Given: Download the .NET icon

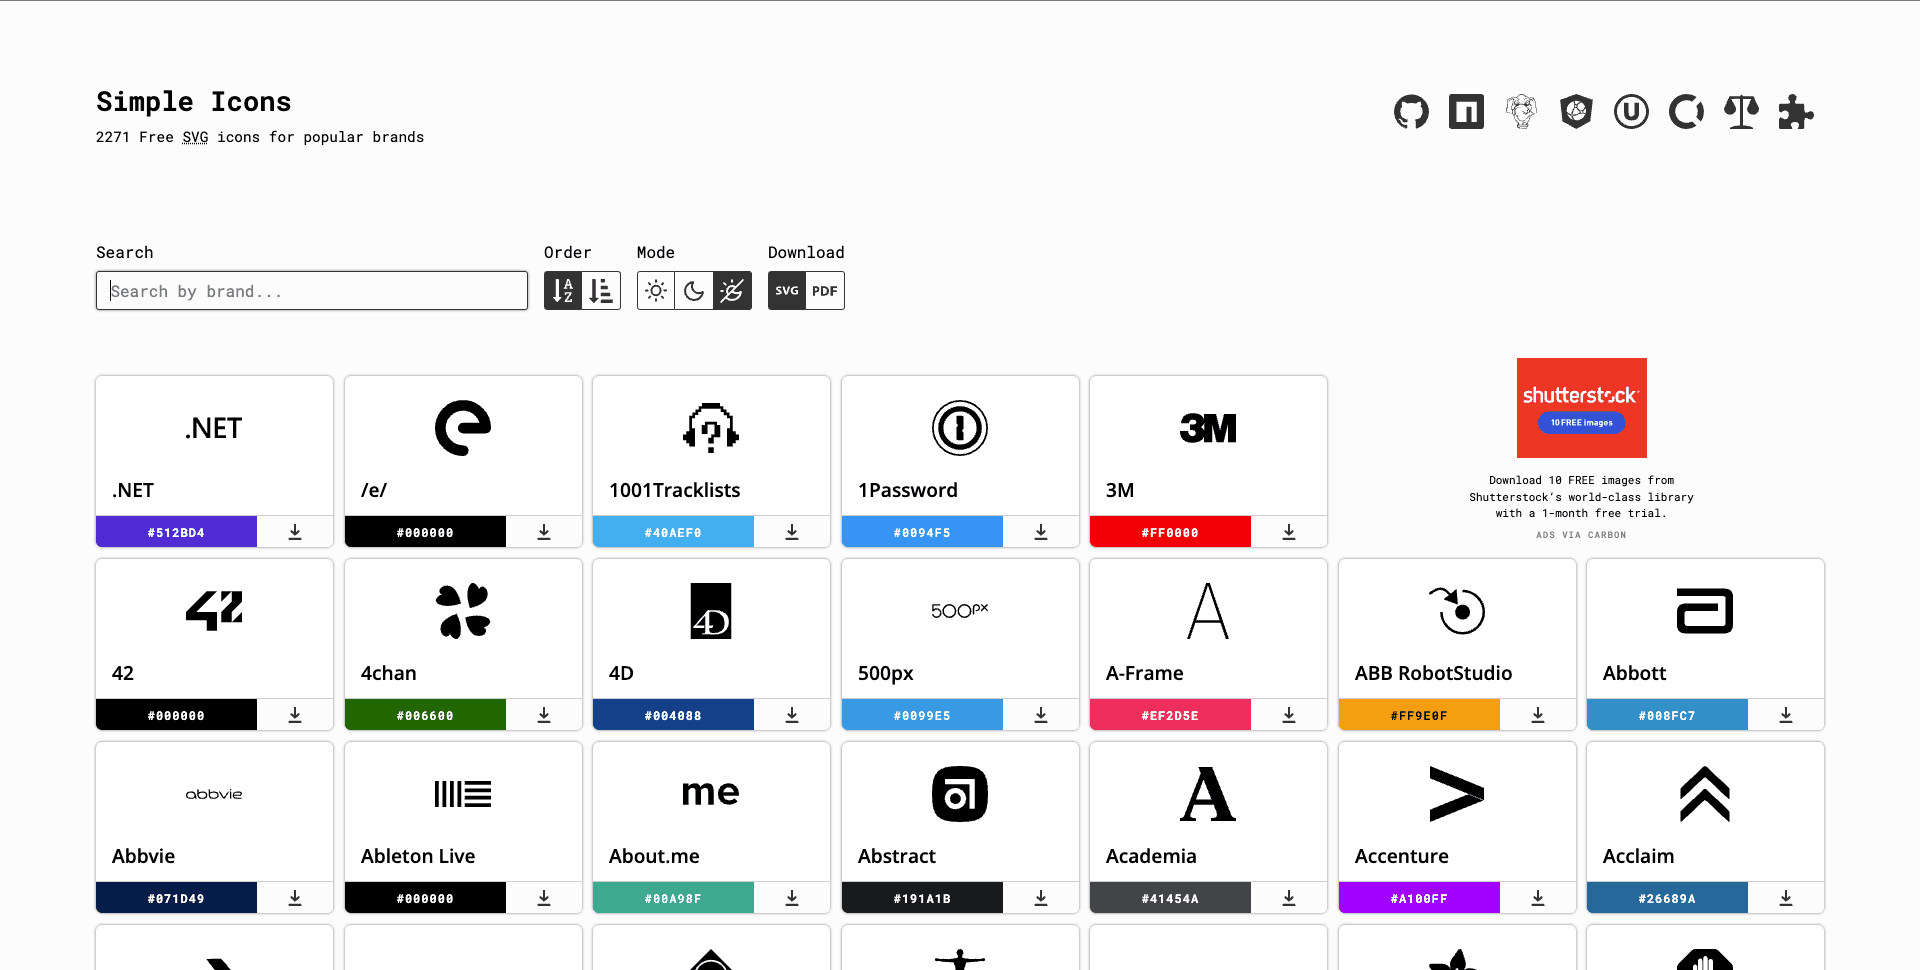Looking at the screenshot, I should [295, 532].
